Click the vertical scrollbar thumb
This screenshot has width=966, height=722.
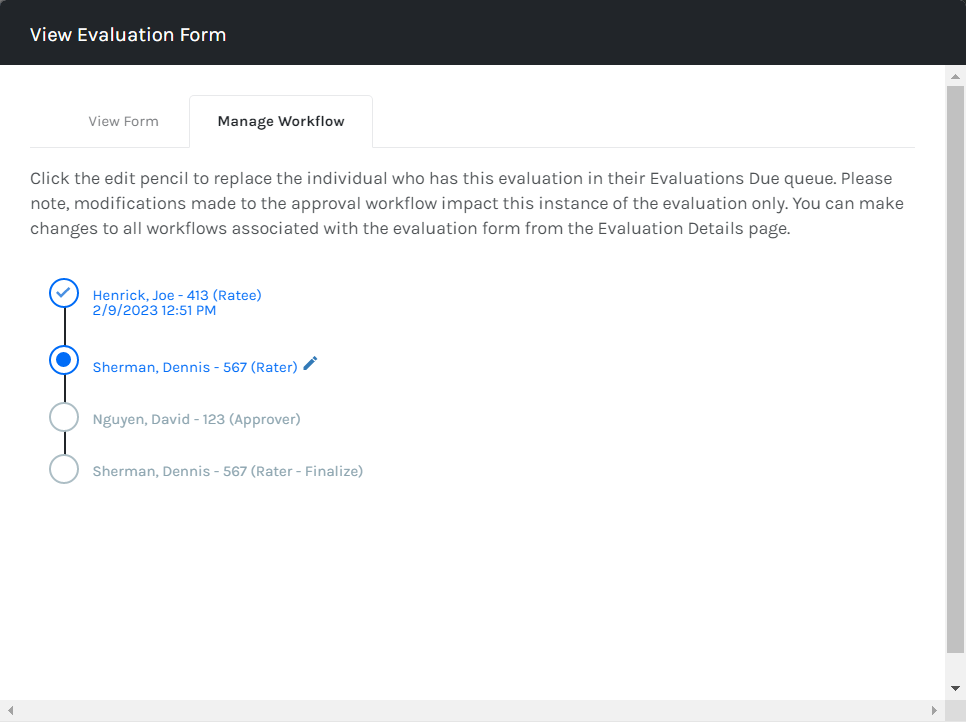[x=955, y=369]
